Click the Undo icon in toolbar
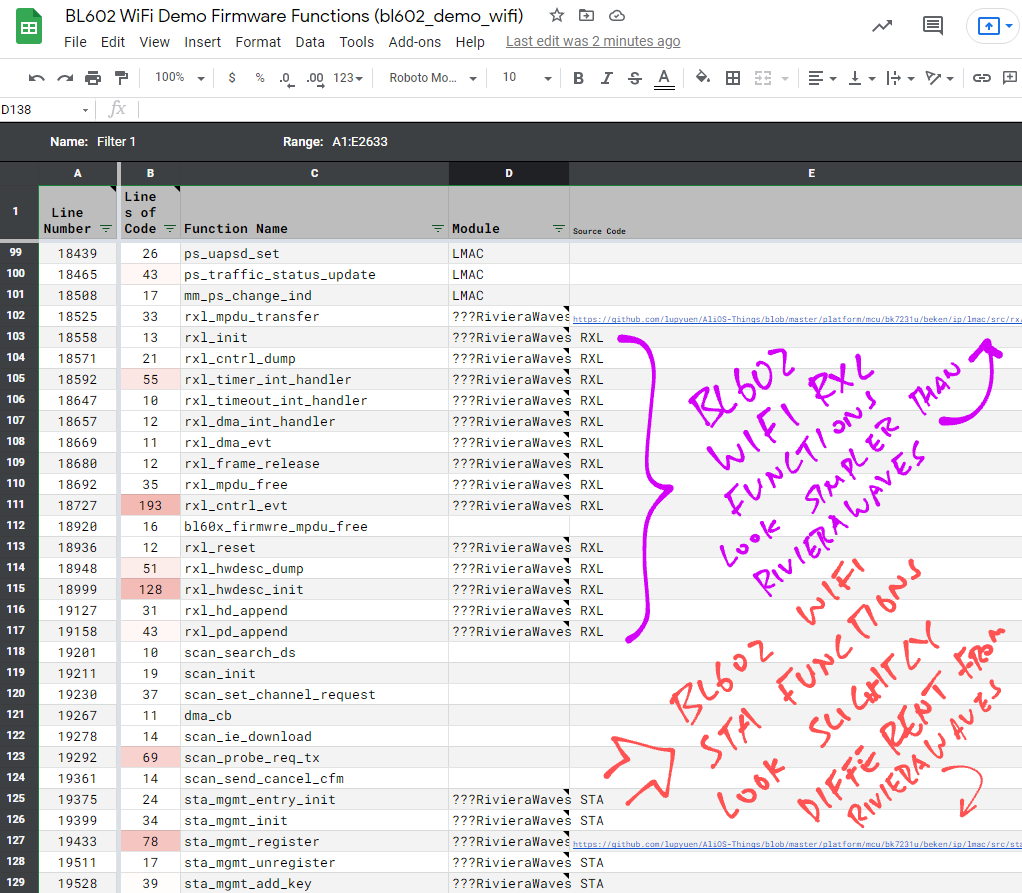Viewport: 1022px width, 893px height. [37, 78]
